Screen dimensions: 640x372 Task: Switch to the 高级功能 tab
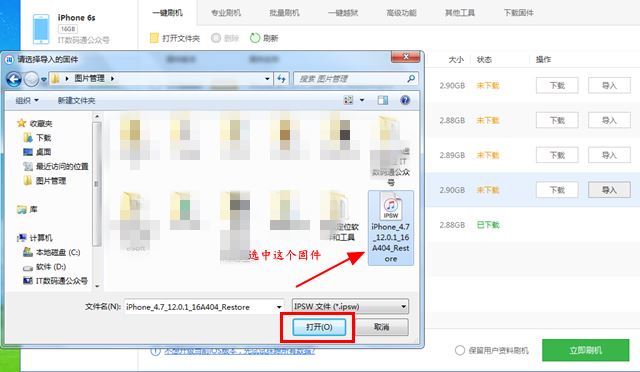pos(401,13)
